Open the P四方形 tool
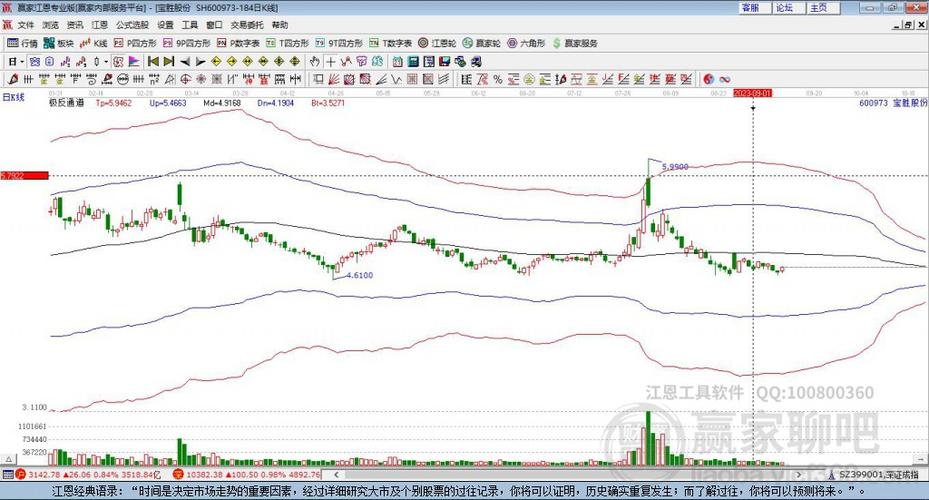This screenshot has height=500, width=929. [135, 43]
